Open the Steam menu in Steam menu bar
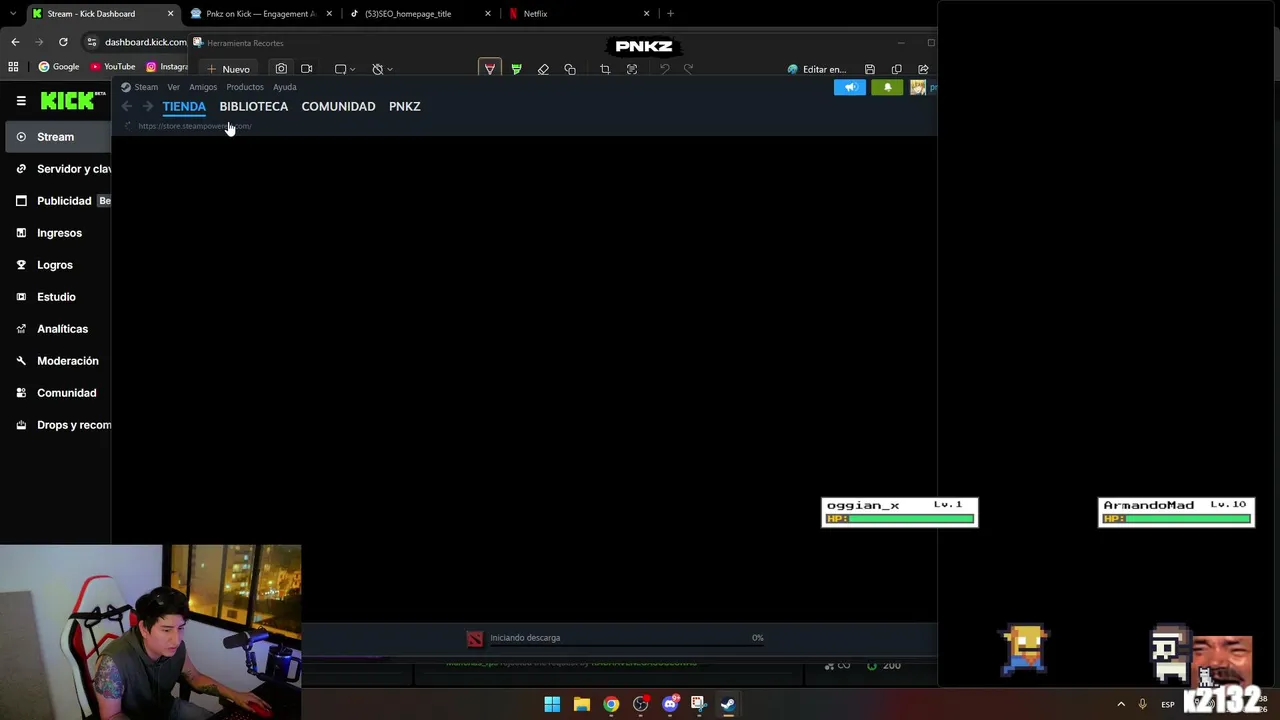Screen dimensions: 1280x720 (146, 87)
